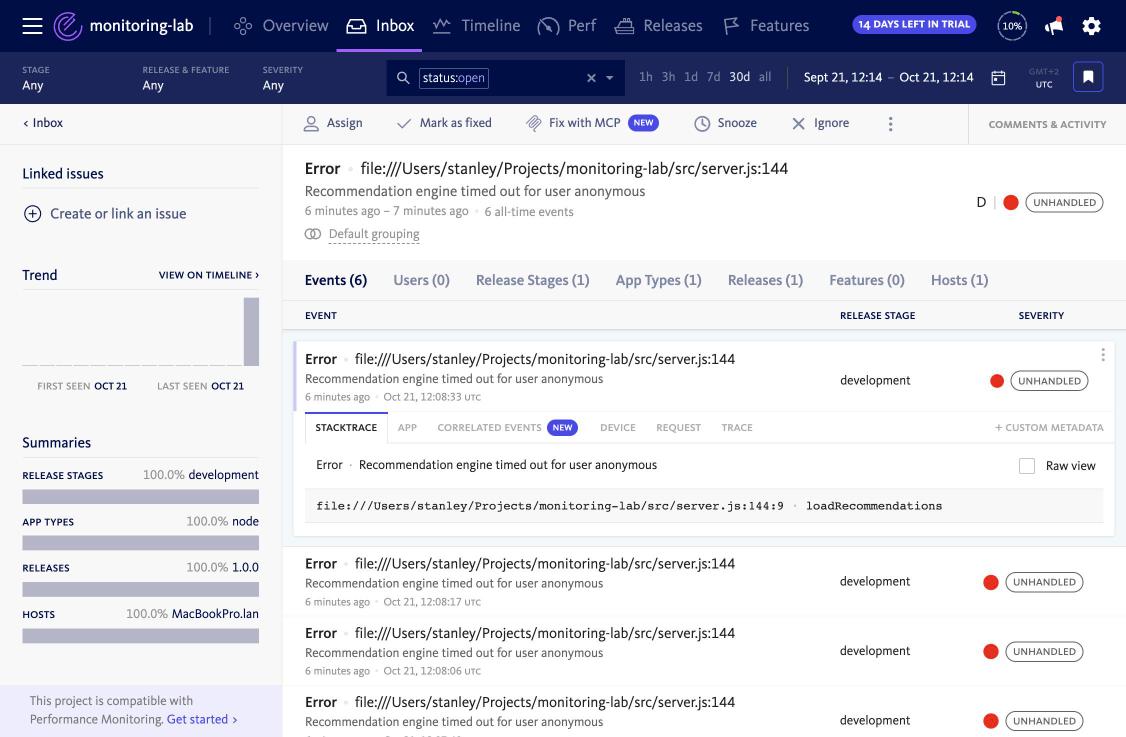1126x737 pixels.
Task: Click the trend chart bar
Action: pyautogui.click(x=251, y=332)
